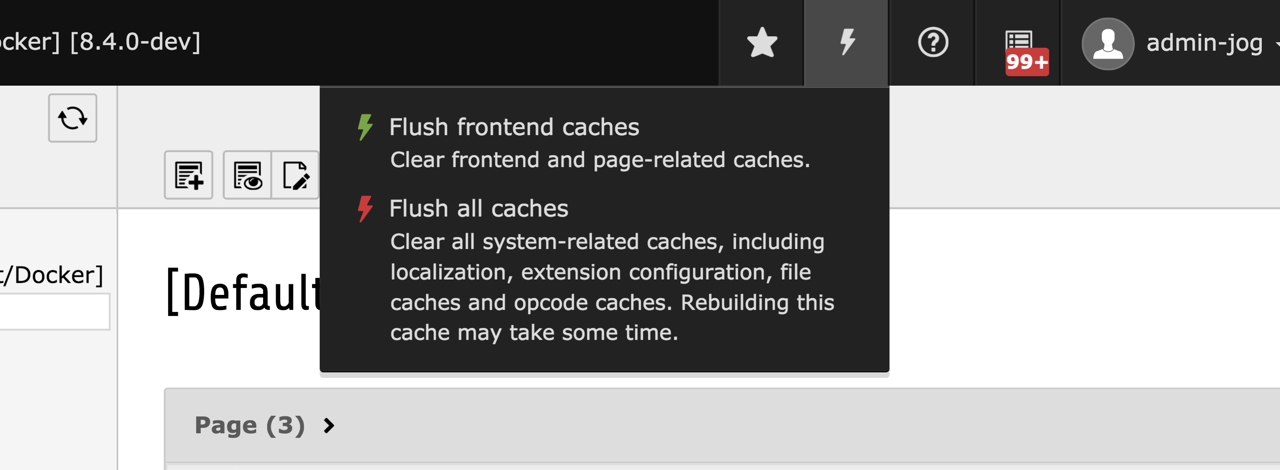Click the edit page properties pencil icon

[295, 175]
